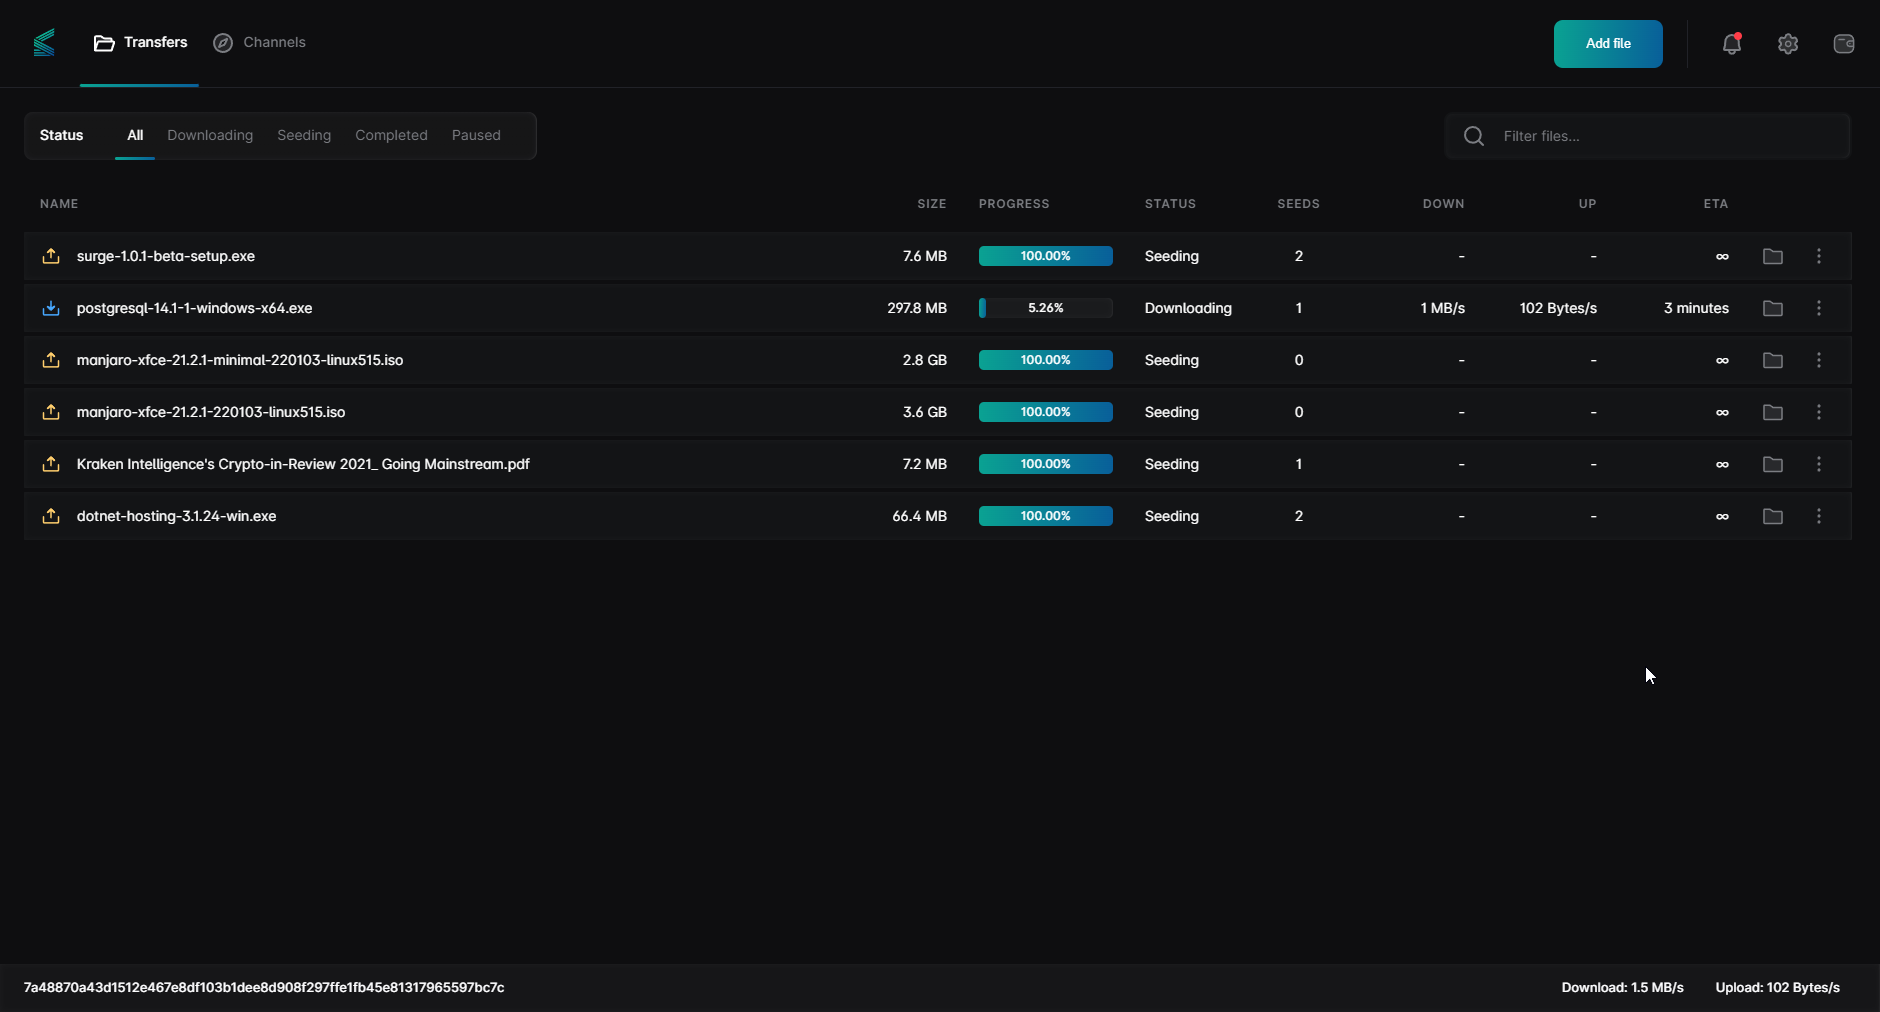Sort by the SIZE column header
This screenshot has width=1880, height=1012.
932,204
